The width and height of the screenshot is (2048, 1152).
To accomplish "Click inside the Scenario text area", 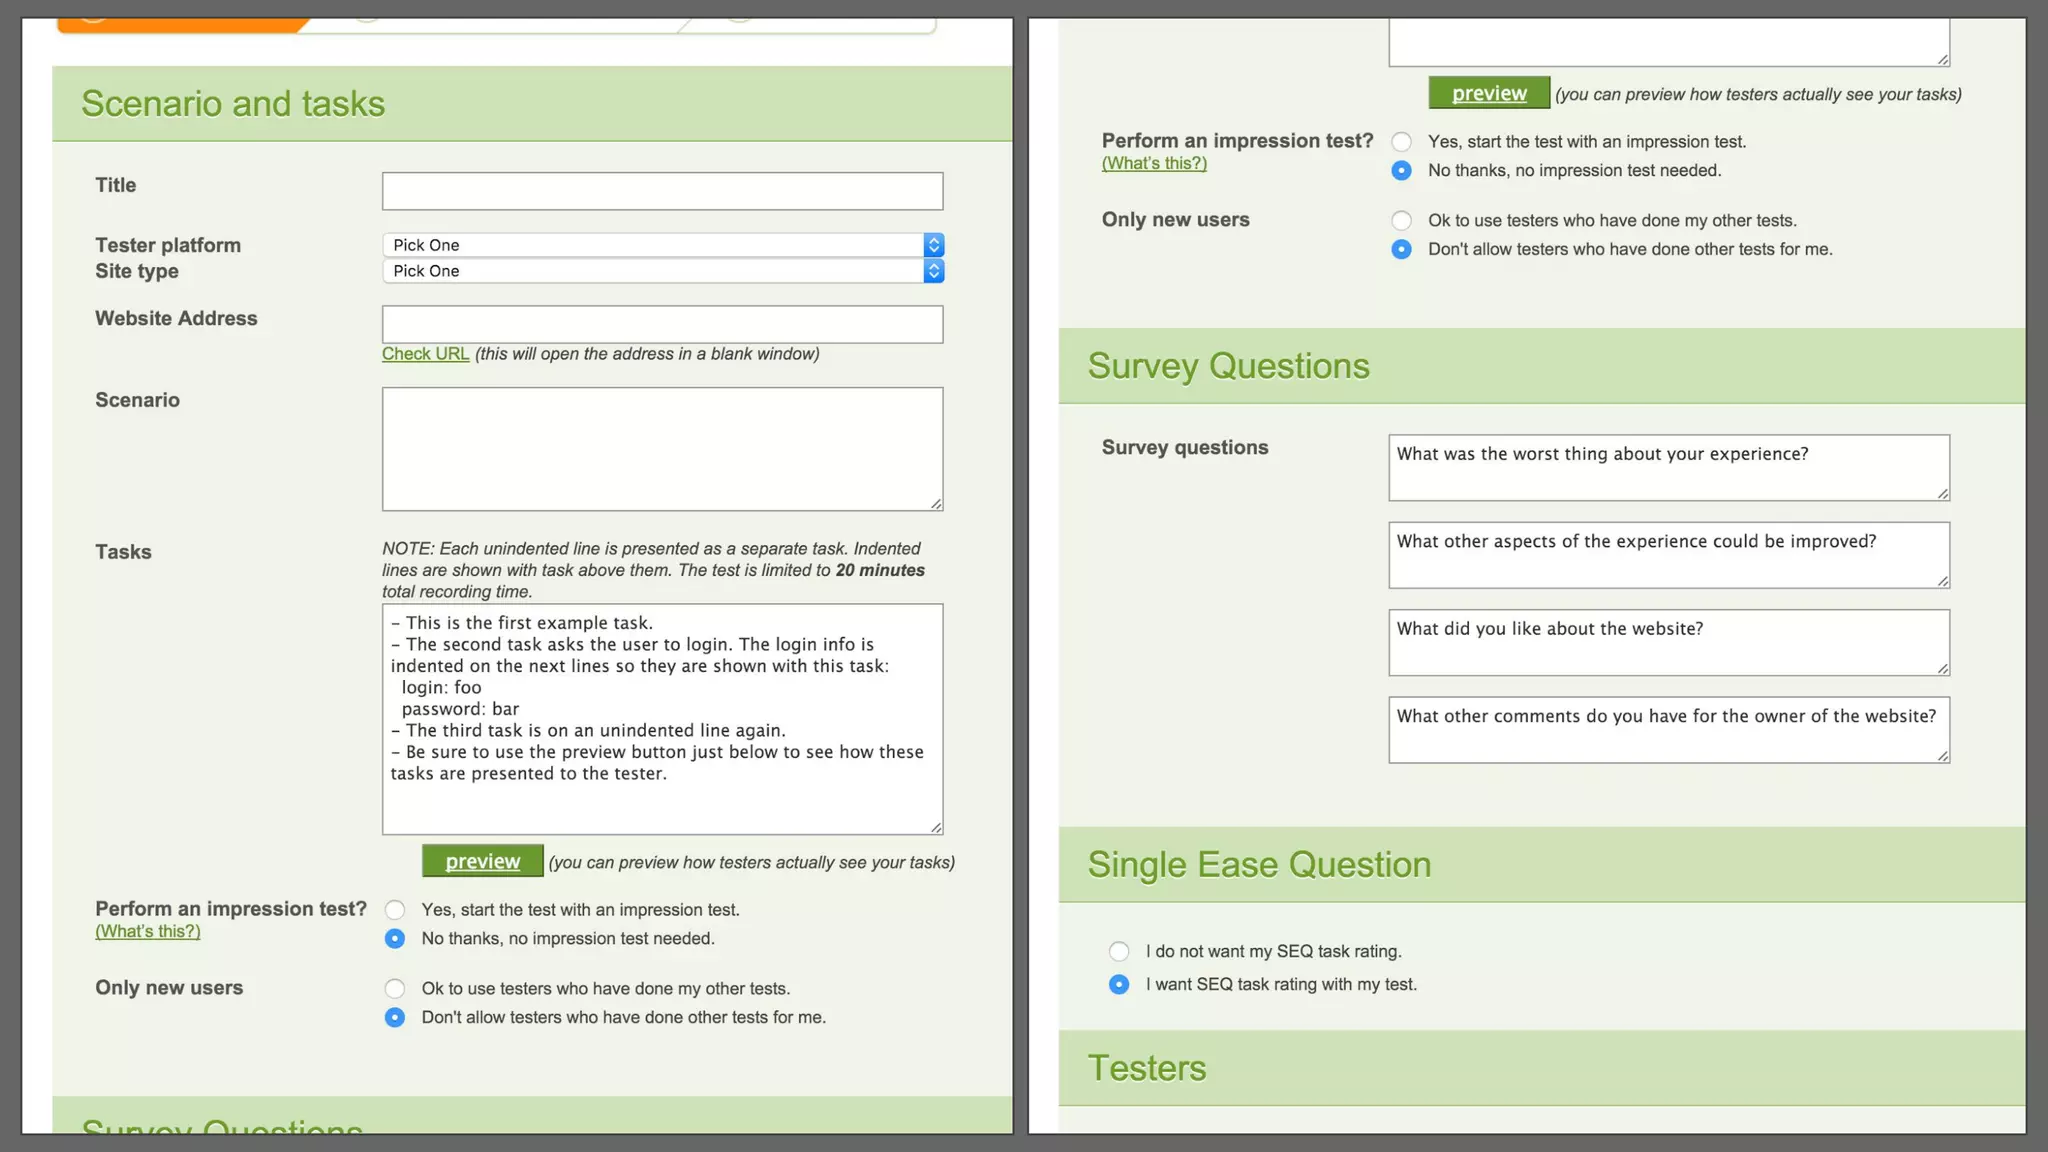I will 662,449.
